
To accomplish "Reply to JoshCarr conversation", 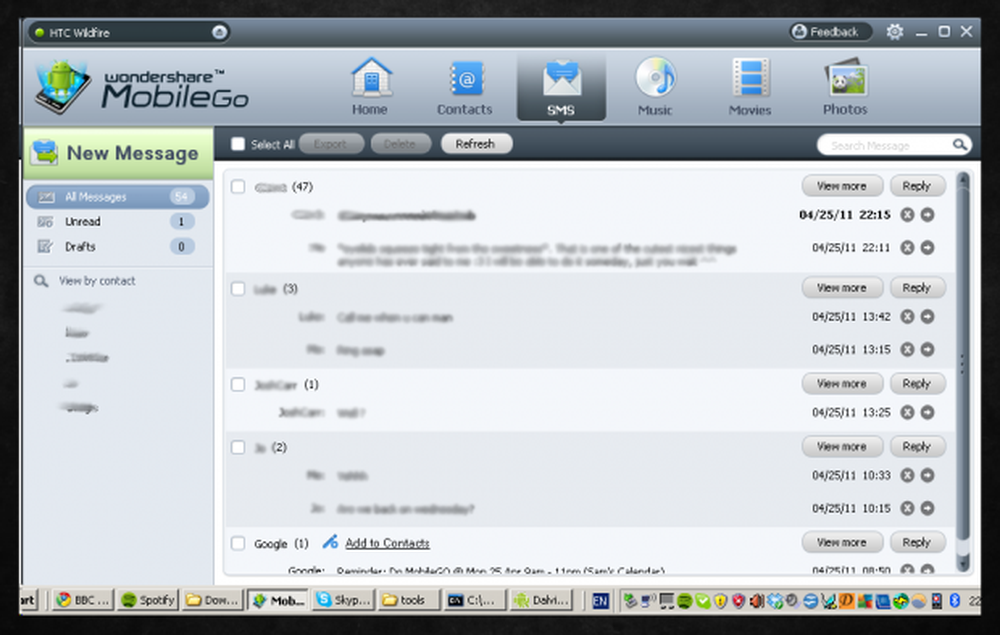I will [x=917, y=384].
